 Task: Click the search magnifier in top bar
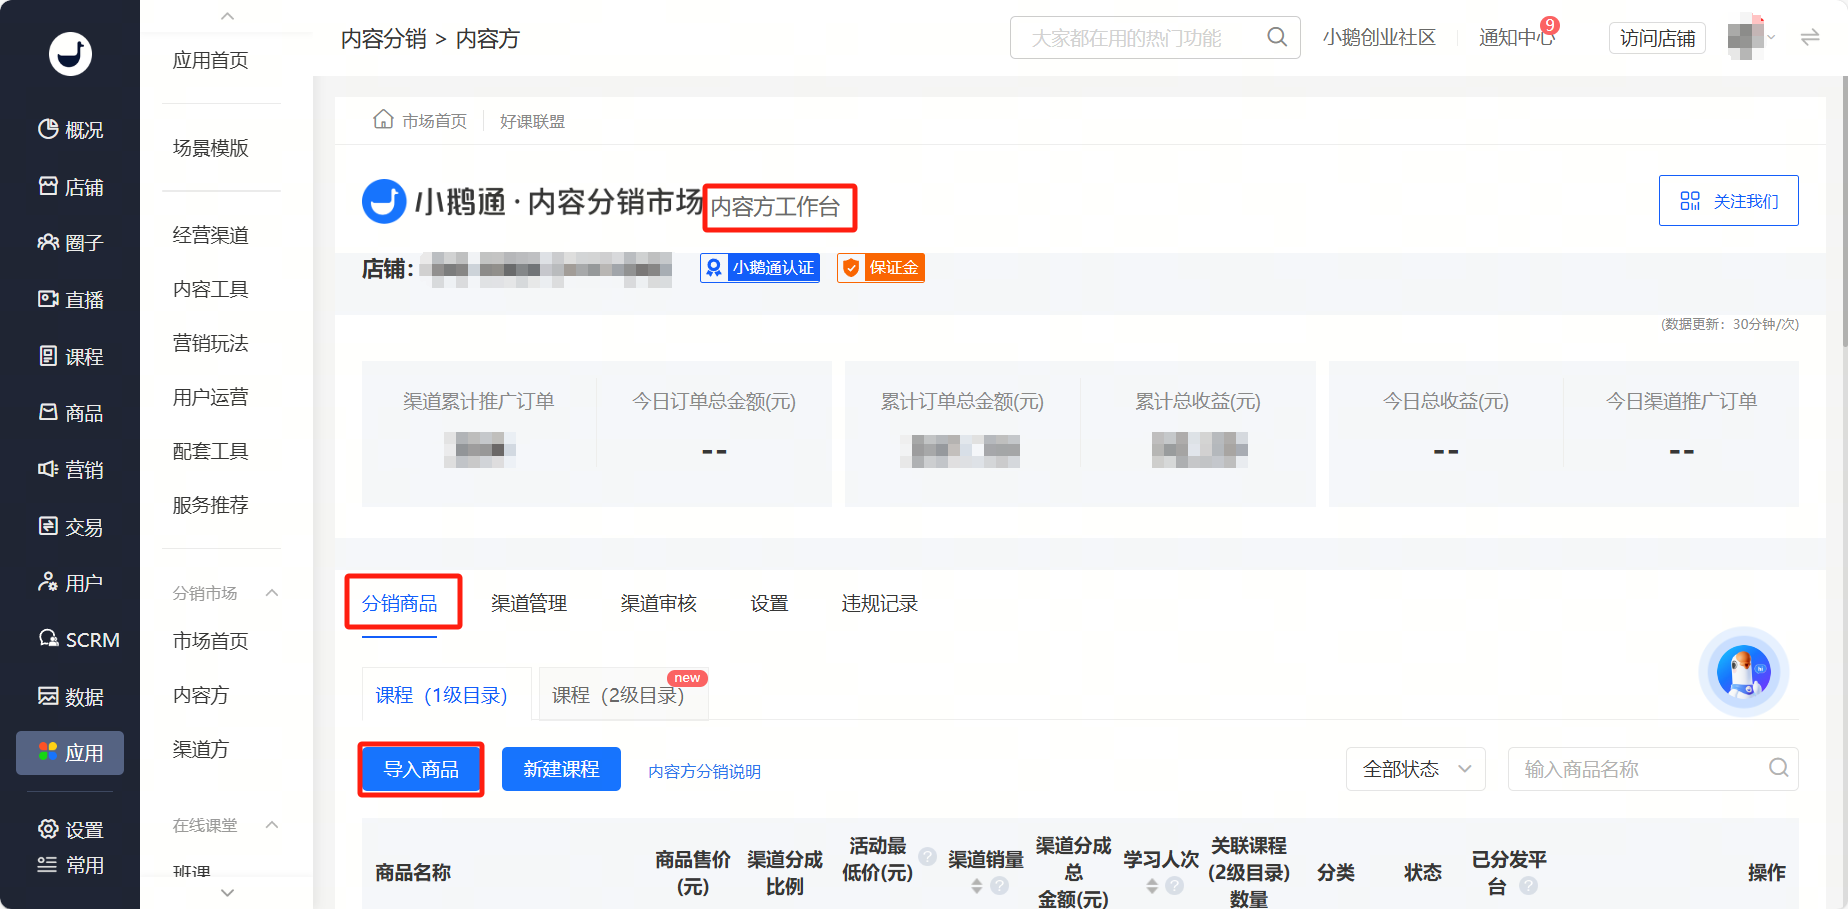(1277, 37)
